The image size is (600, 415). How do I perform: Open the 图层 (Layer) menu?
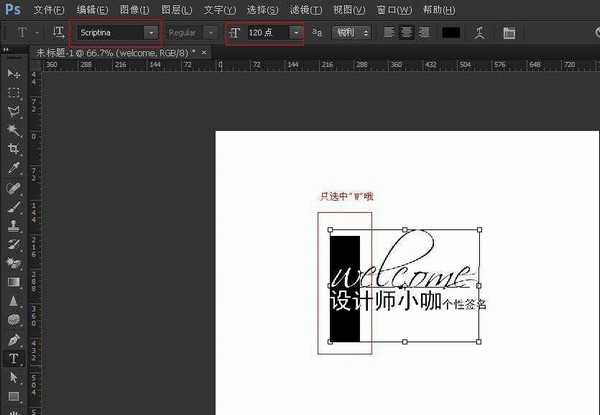[176, 10]
